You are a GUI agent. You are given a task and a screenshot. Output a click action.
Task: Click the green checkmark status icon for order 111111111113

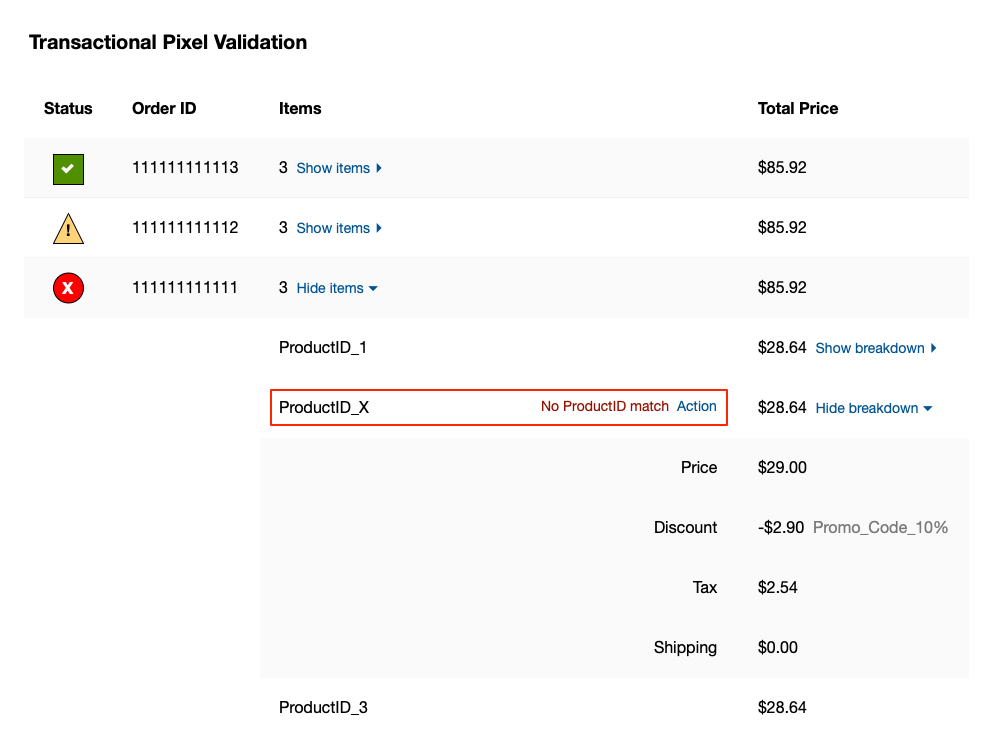click(68, 169)
